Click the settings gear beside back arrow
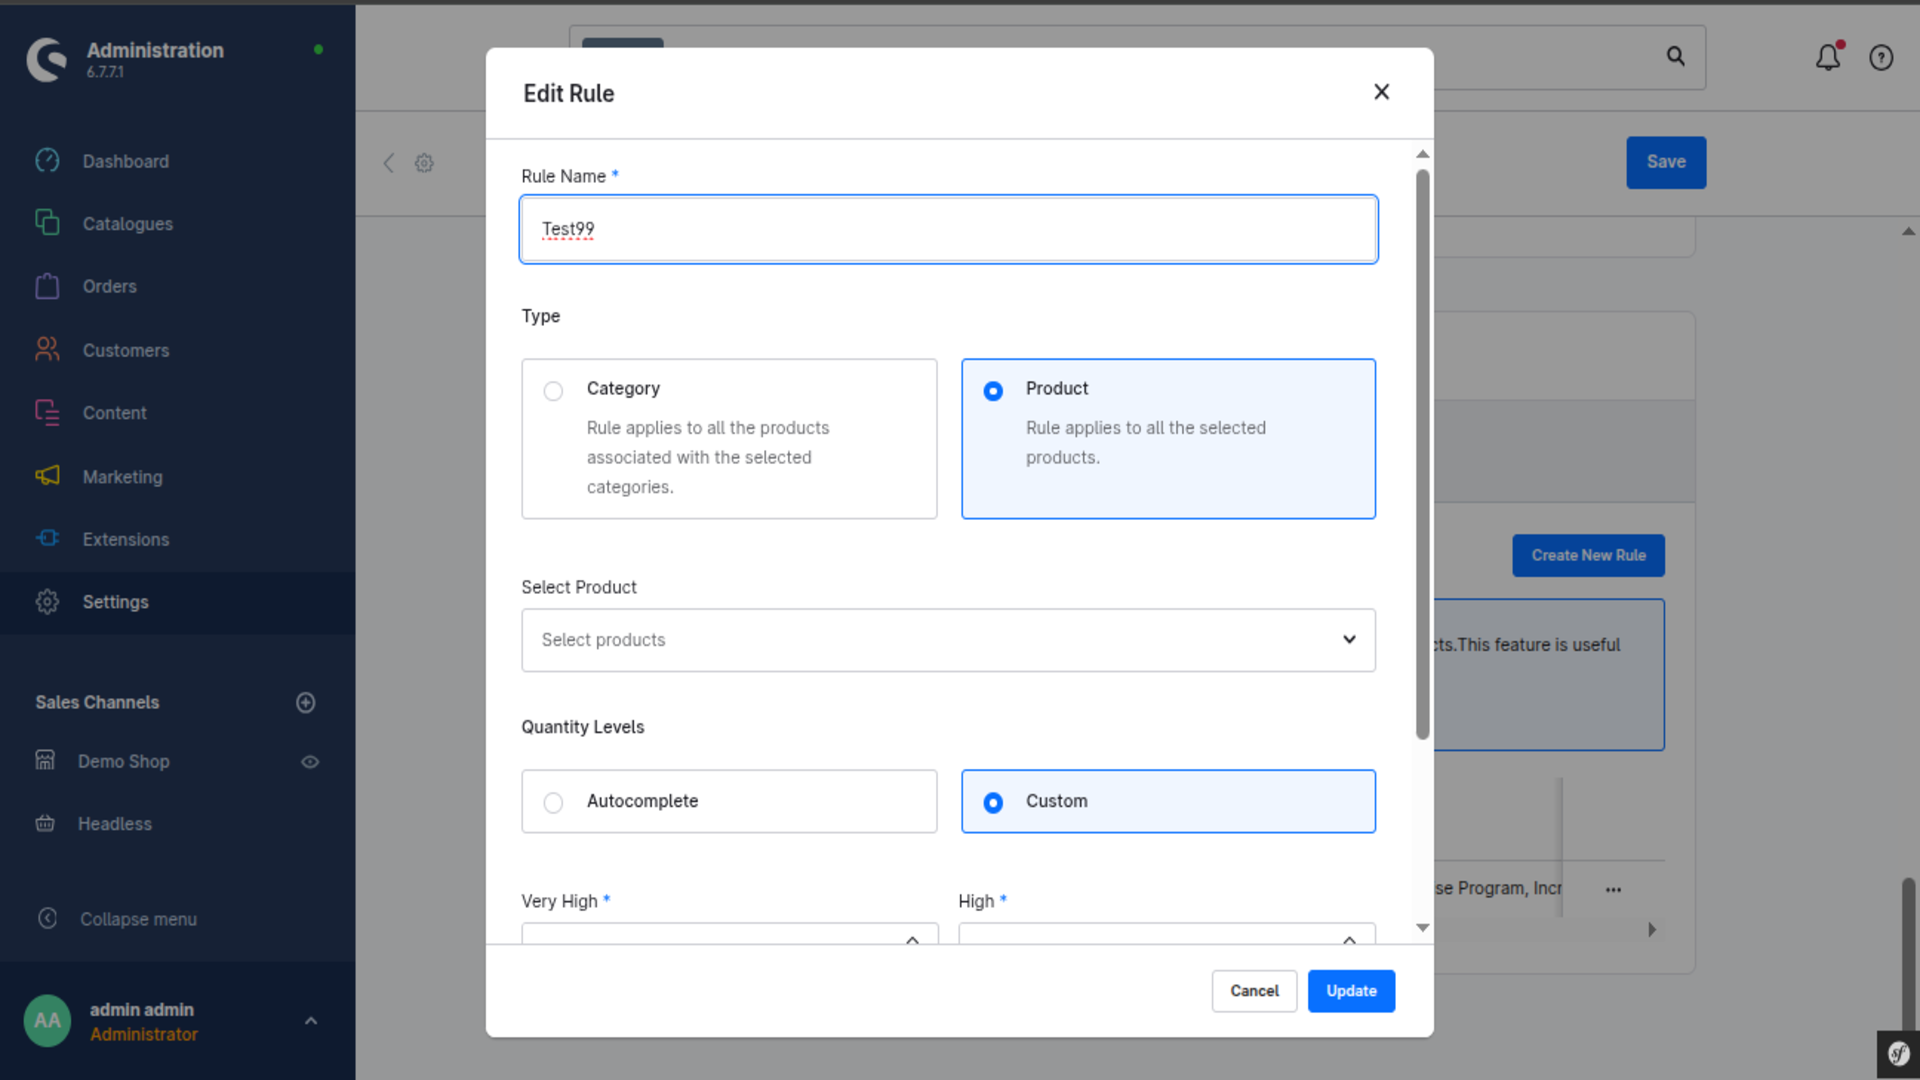 click(x=424, y=163)
